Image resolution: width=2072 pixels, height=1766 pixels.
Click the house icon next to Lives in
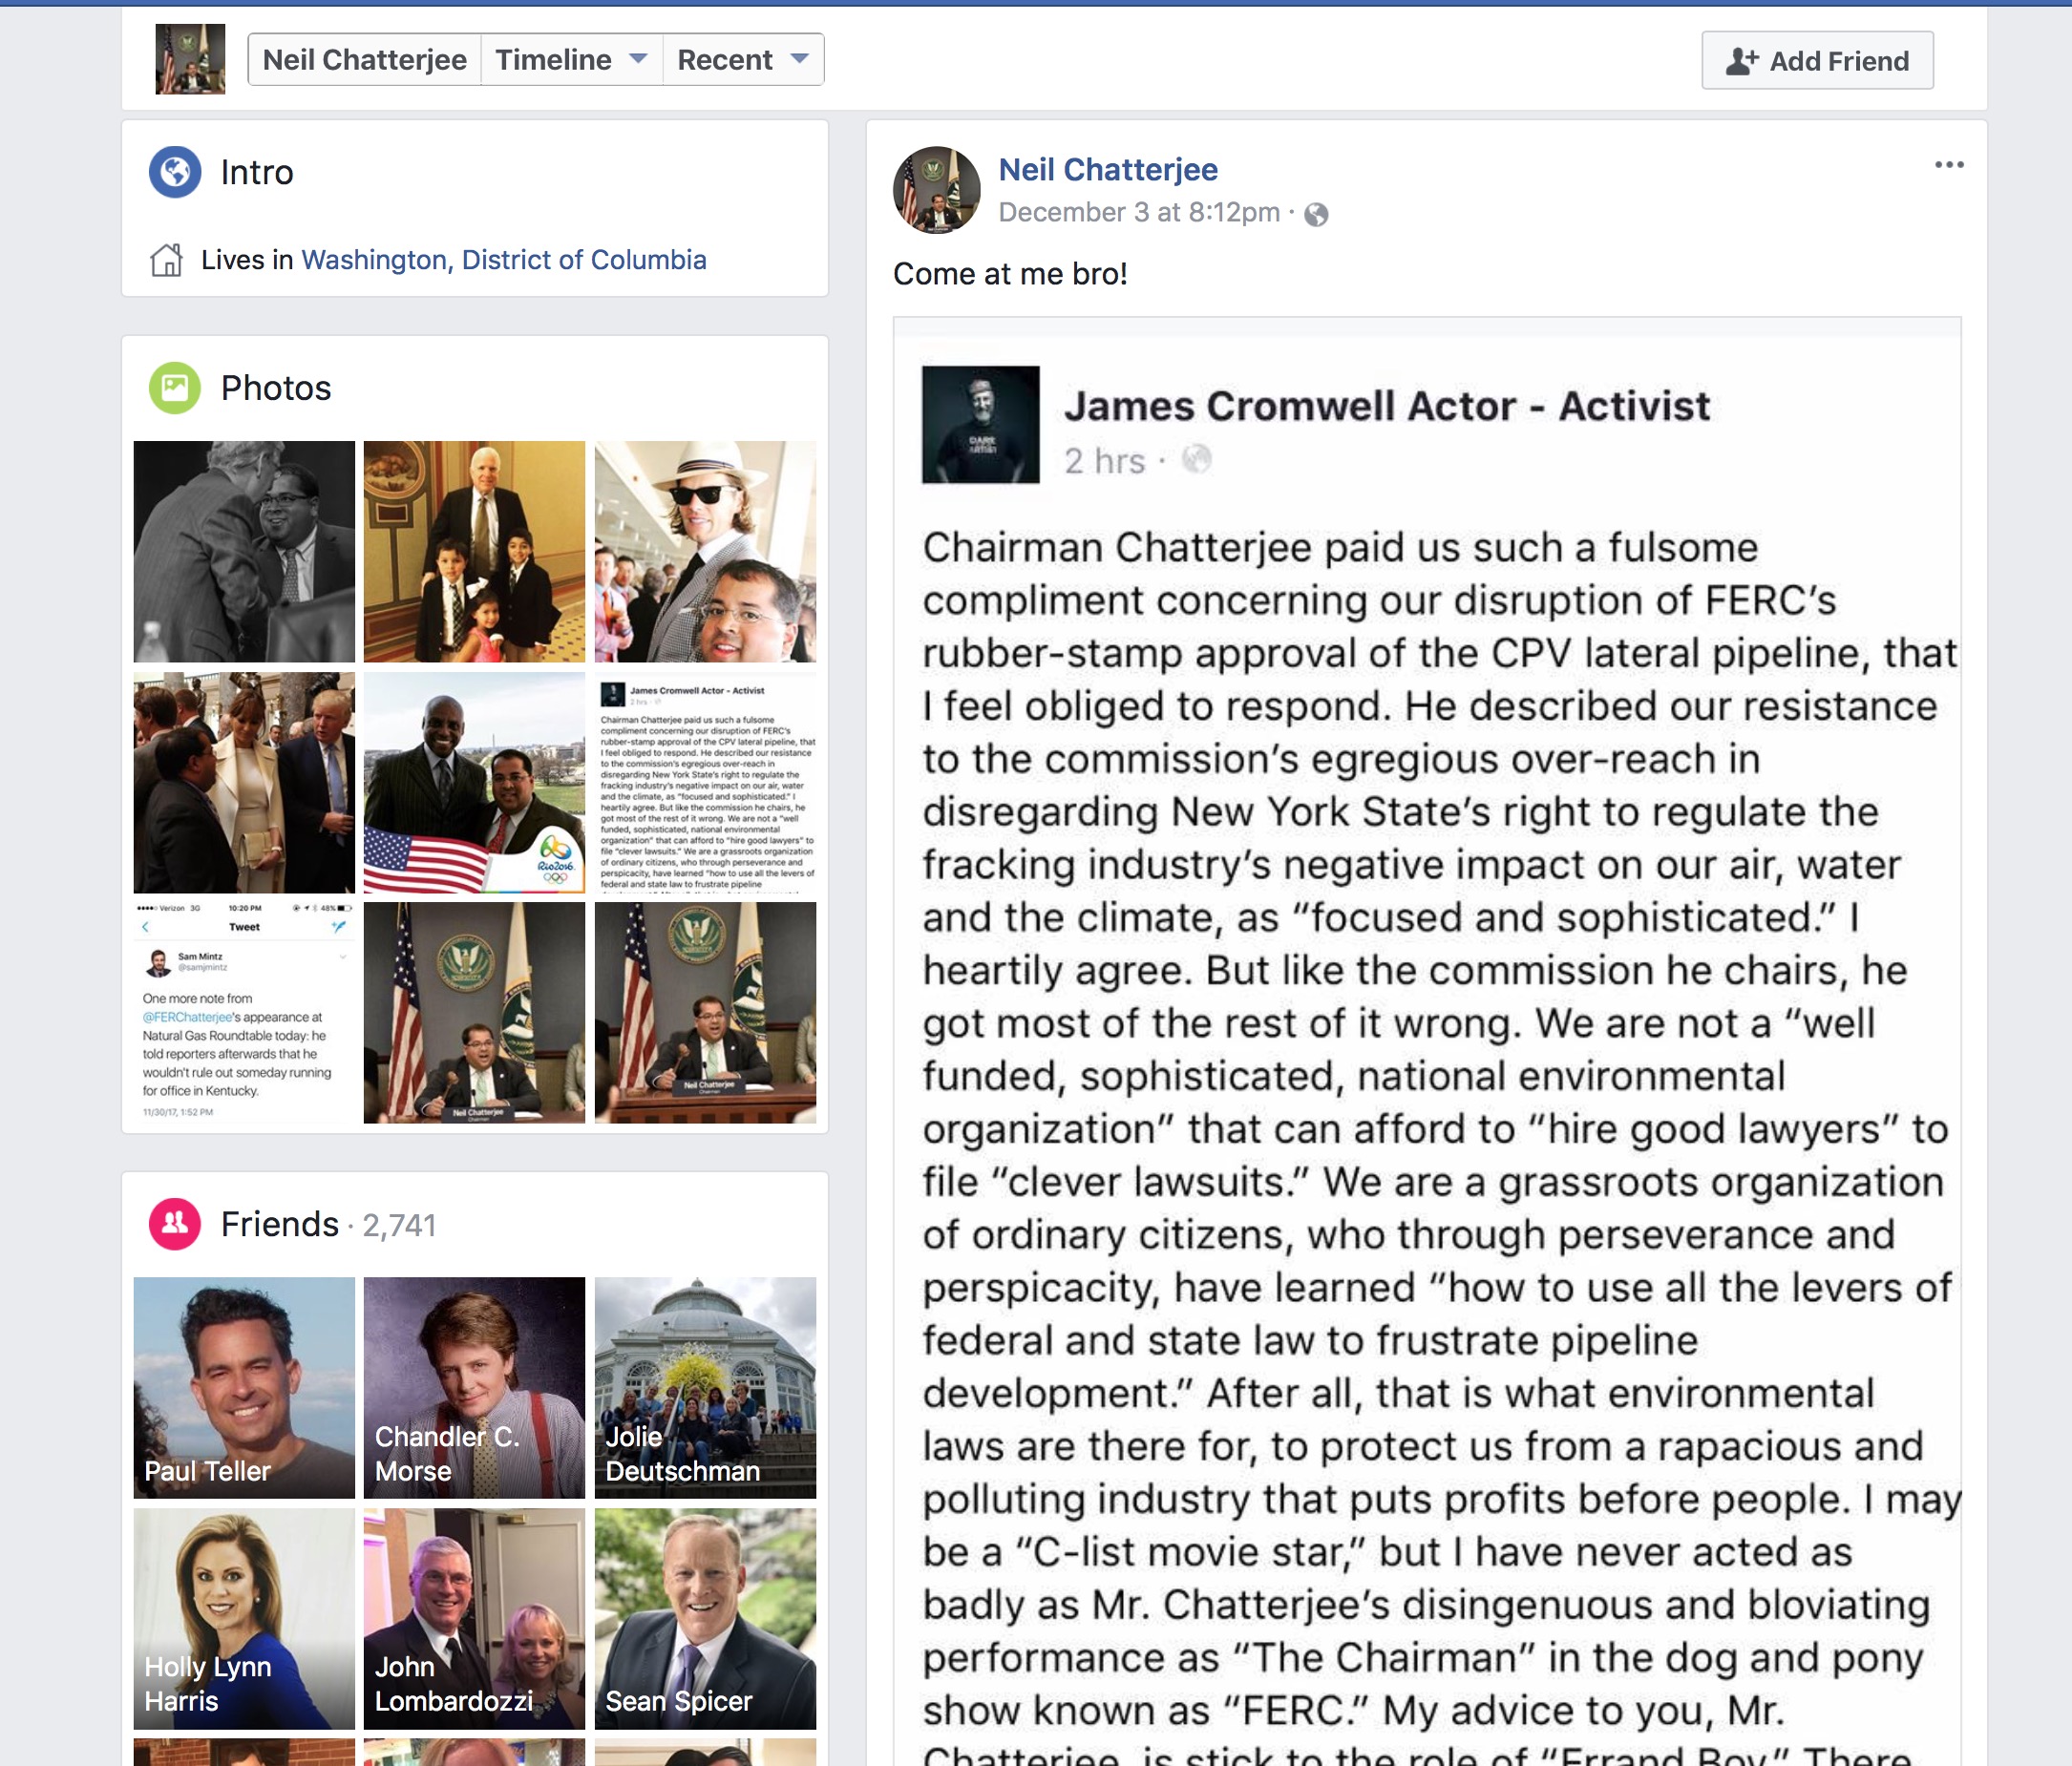[x=166, y=260]
